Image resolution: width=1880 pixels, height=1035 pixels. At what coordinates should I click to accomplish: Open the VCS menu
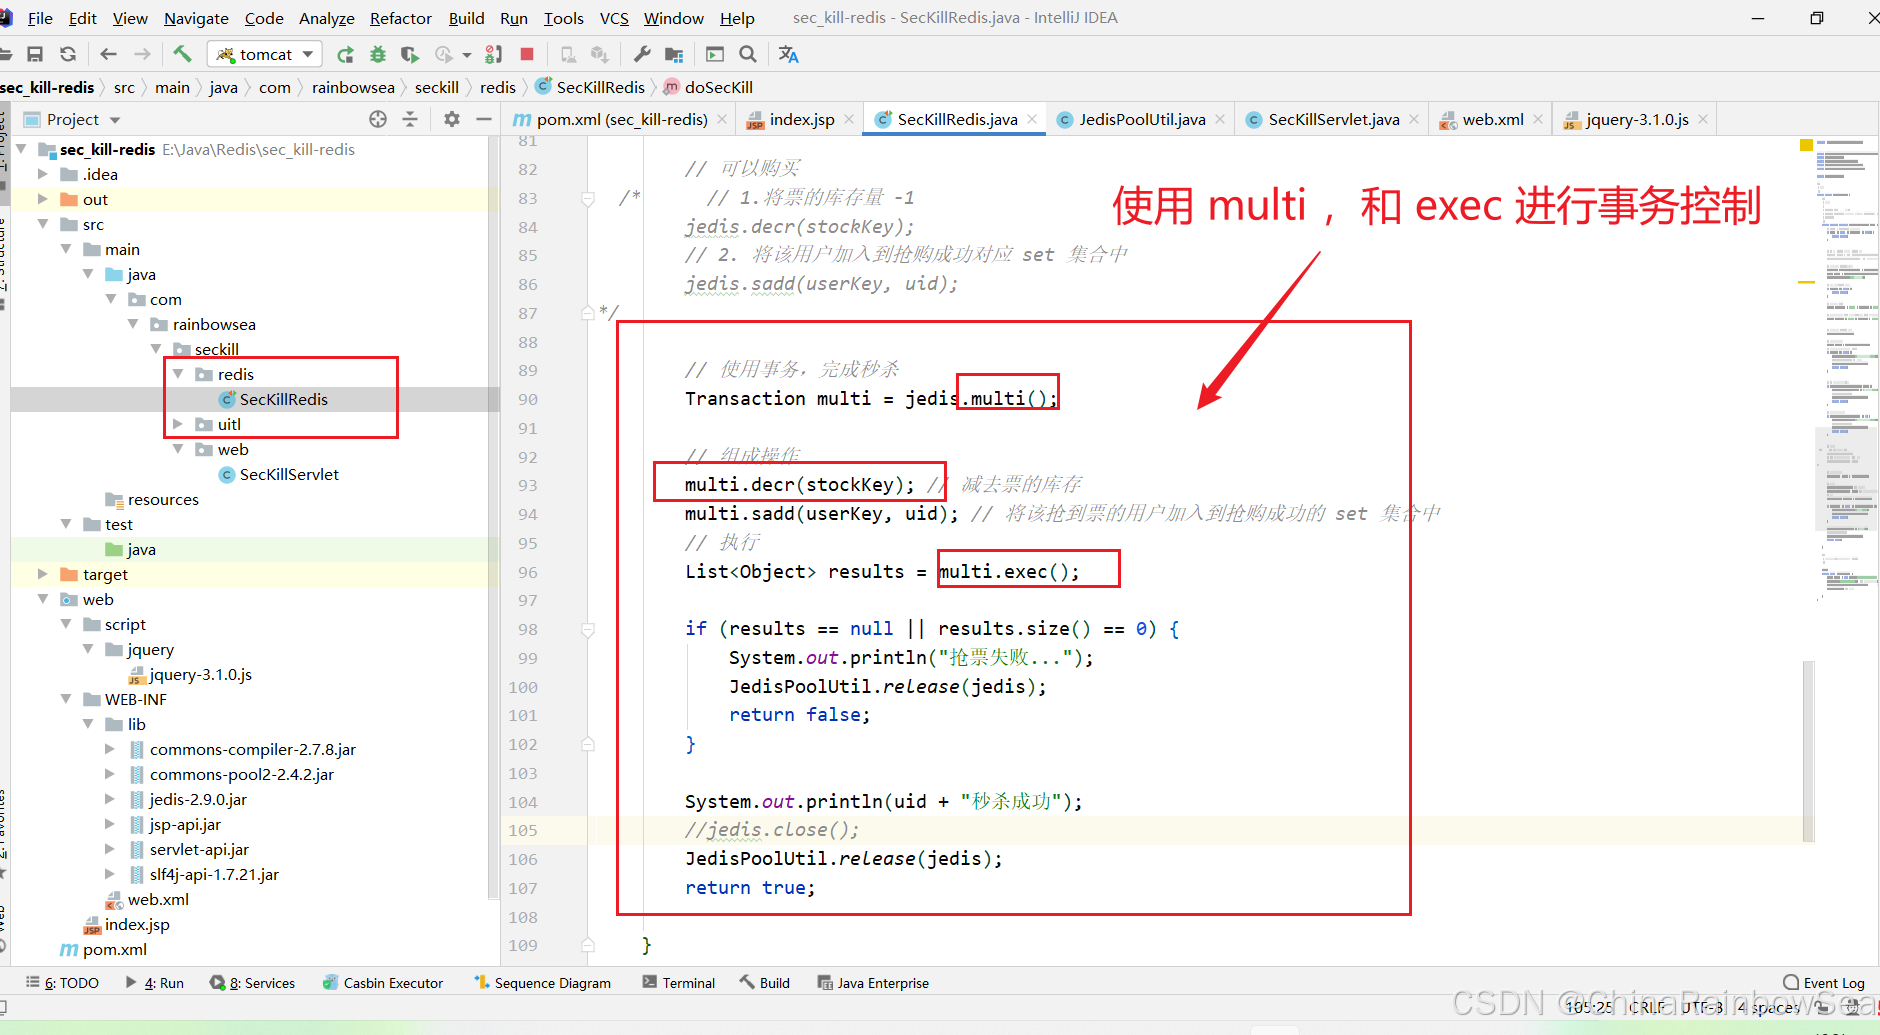[614, 18]
